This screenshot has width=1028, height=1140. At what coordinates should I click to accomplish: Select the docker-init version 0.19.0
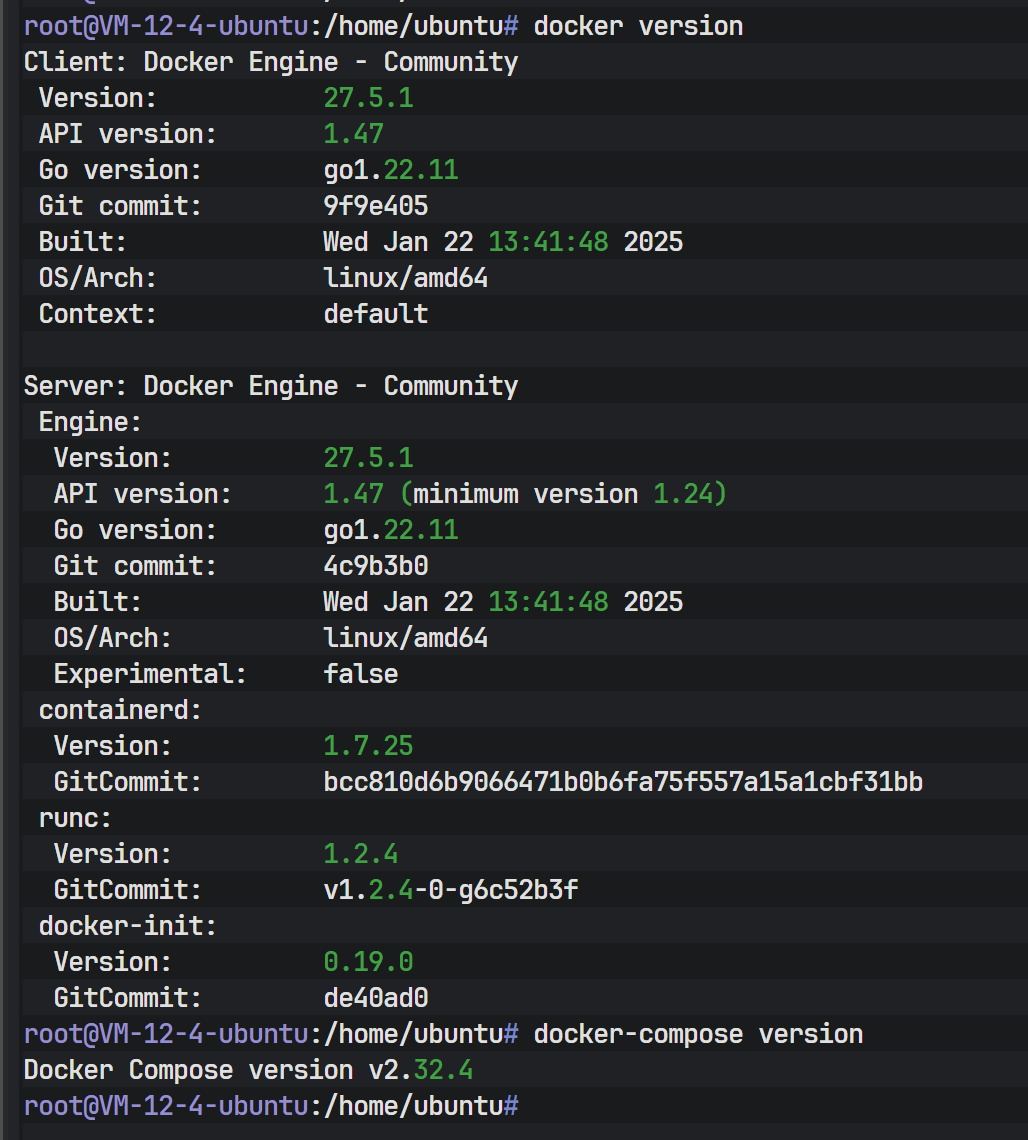pos(368,962)
